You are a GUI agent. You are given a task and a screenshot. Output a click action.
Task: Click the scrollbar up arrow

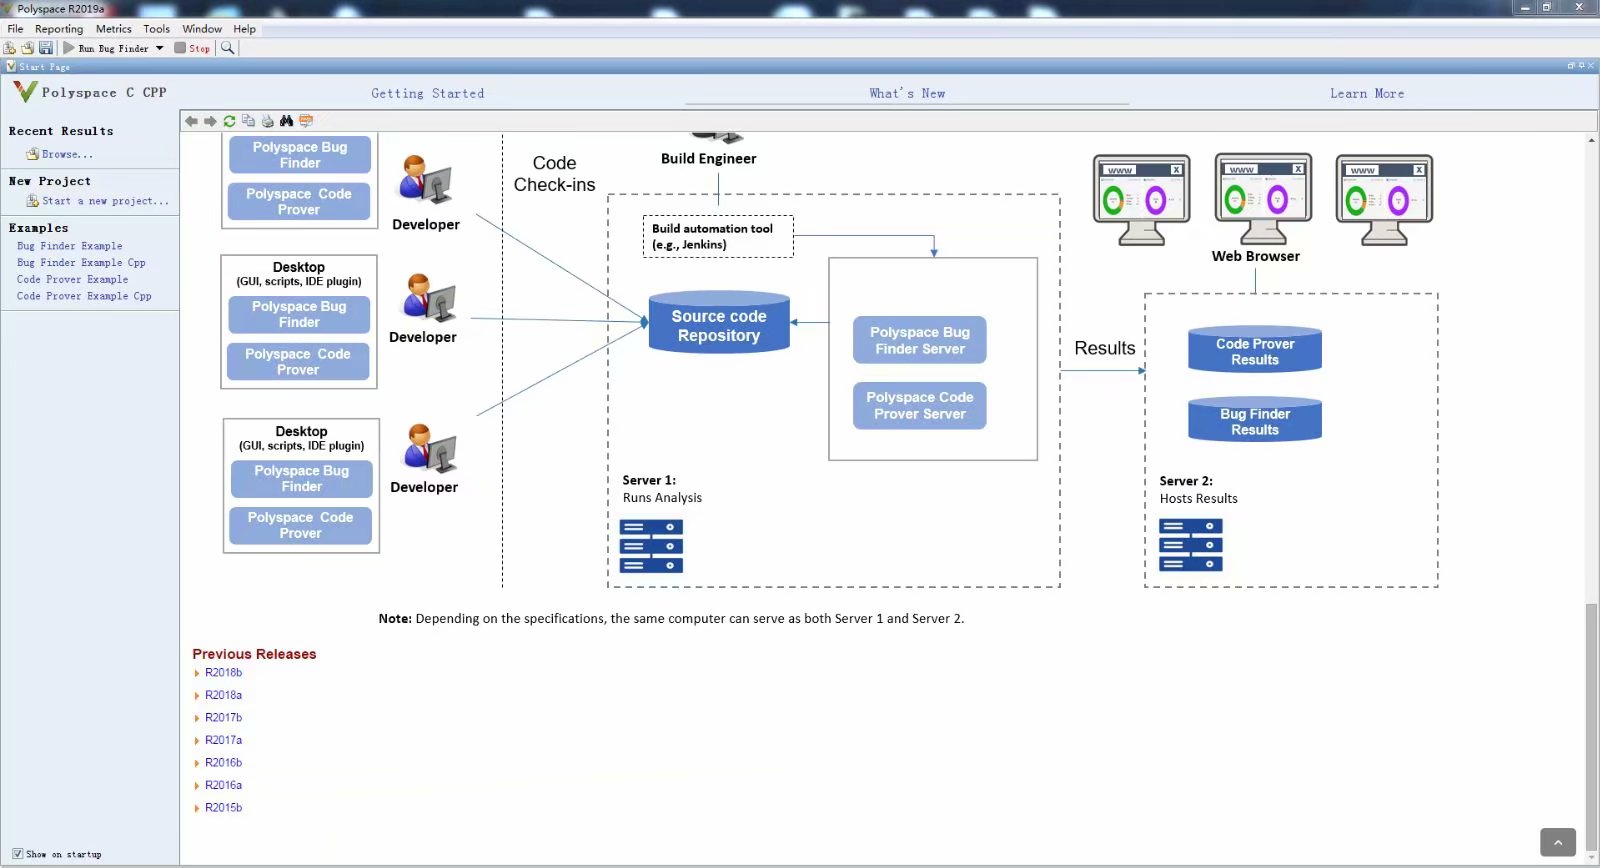pos(1591,140)
